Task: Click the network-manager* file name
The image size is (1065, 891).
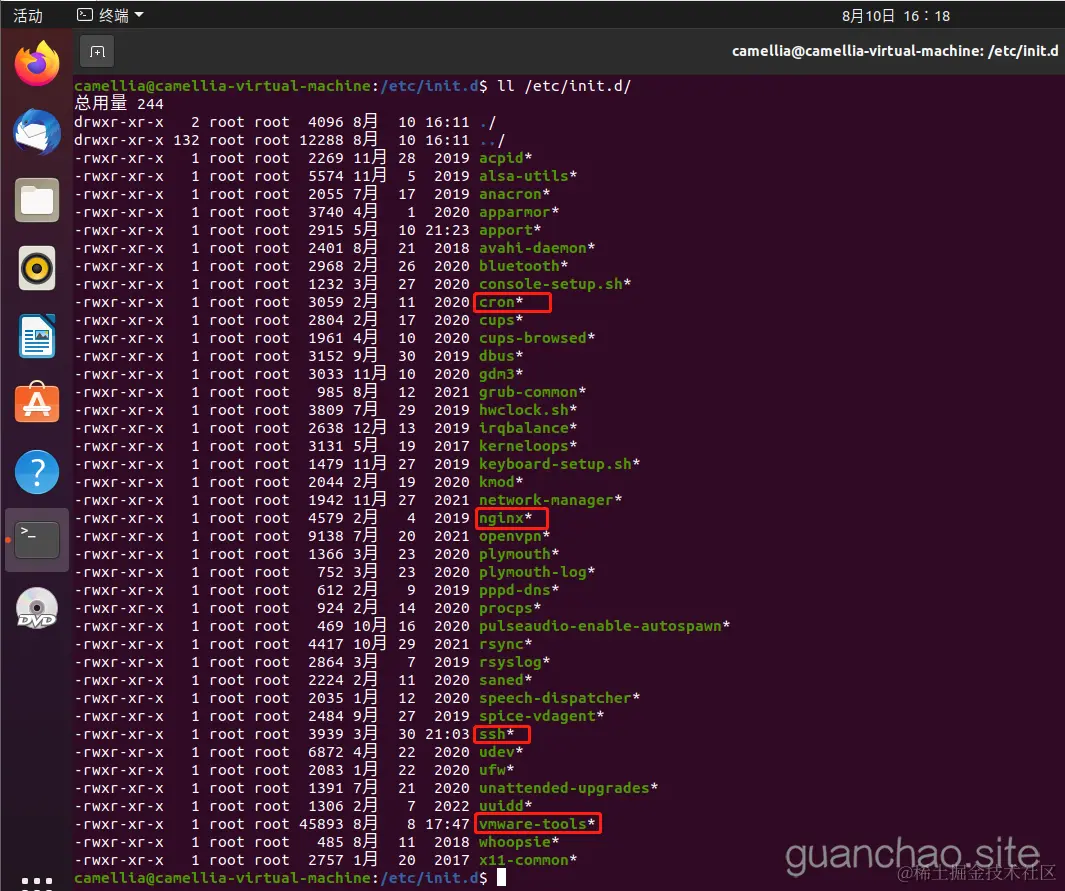Action: (x=550, y=501)
